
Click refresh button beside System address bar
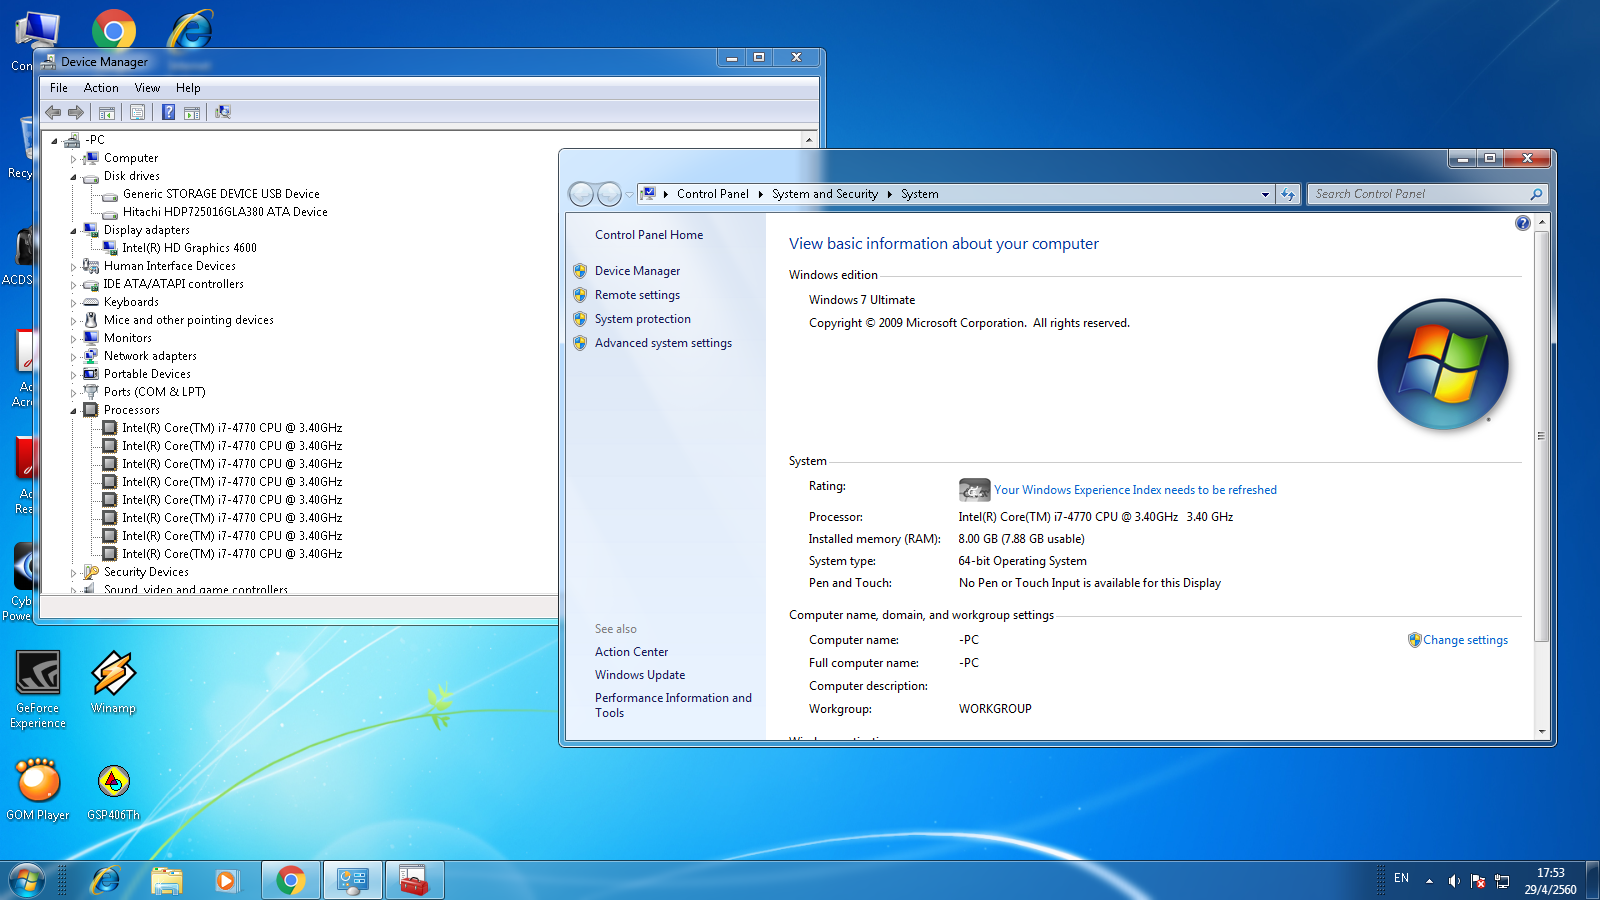point(1288,194)
